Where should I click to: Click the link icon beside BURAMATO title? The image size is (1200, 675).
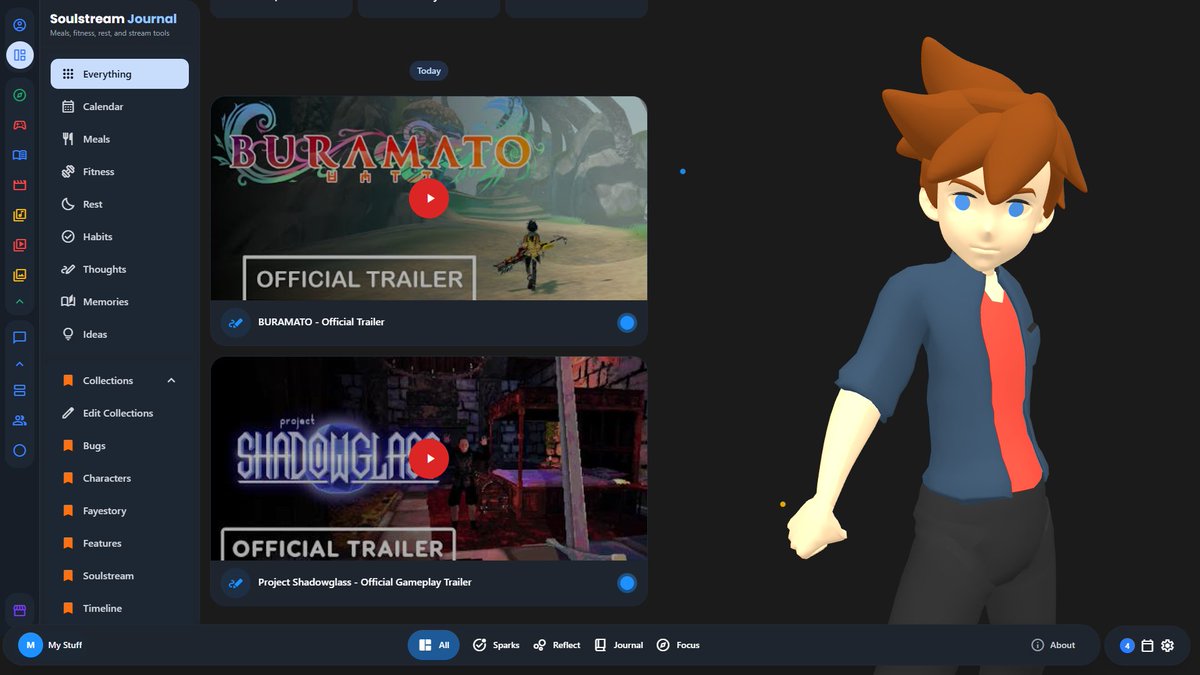tap(235, 322)
